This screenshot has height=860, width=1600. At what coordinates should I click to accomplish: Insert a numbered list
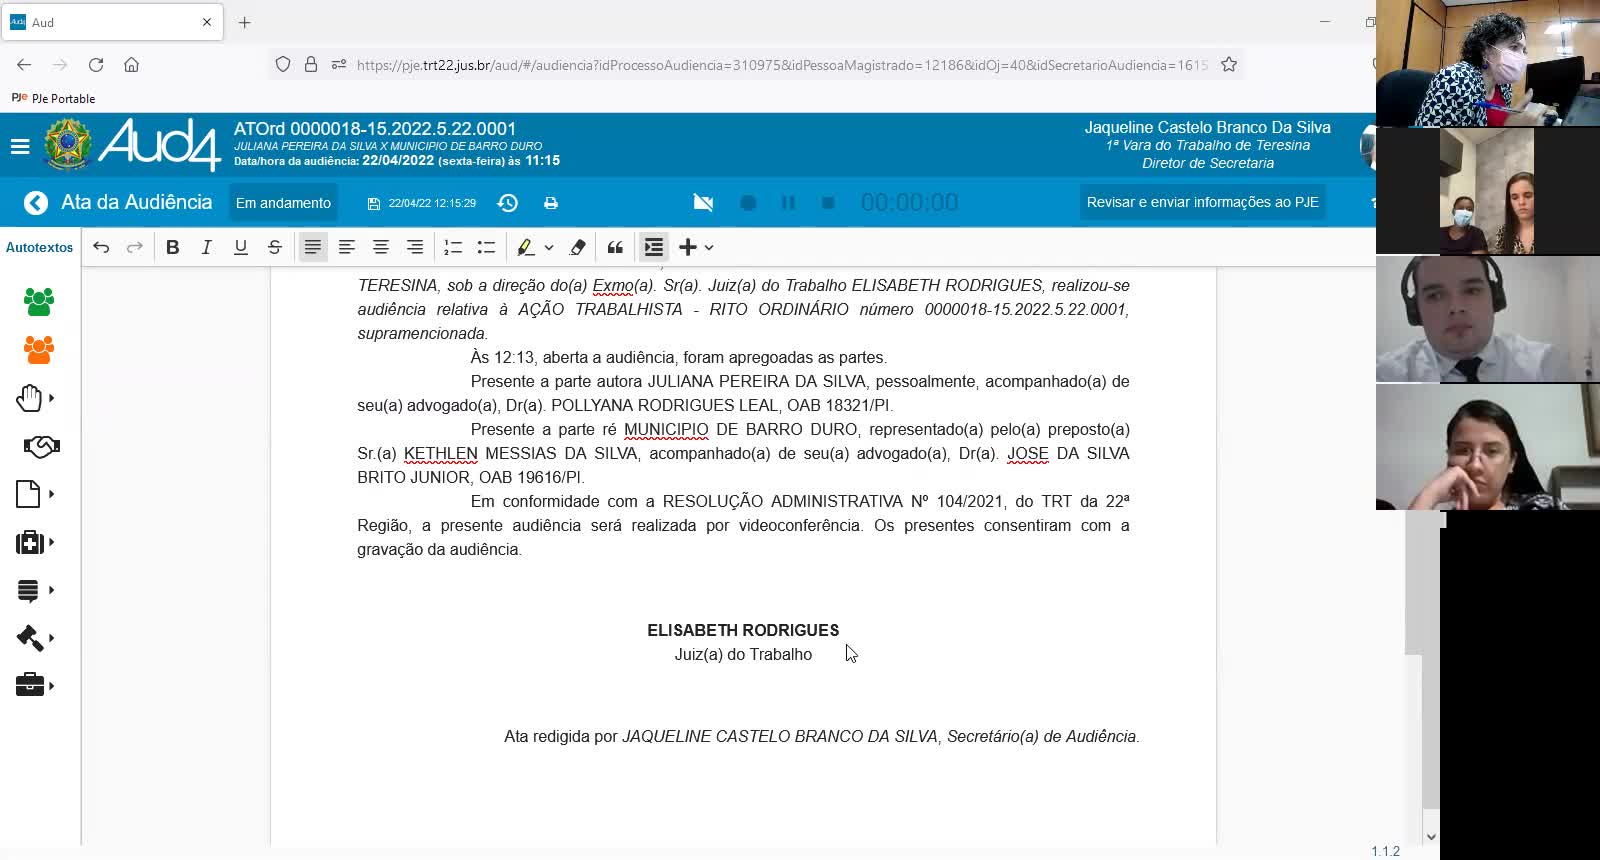[x=453, y=247]
